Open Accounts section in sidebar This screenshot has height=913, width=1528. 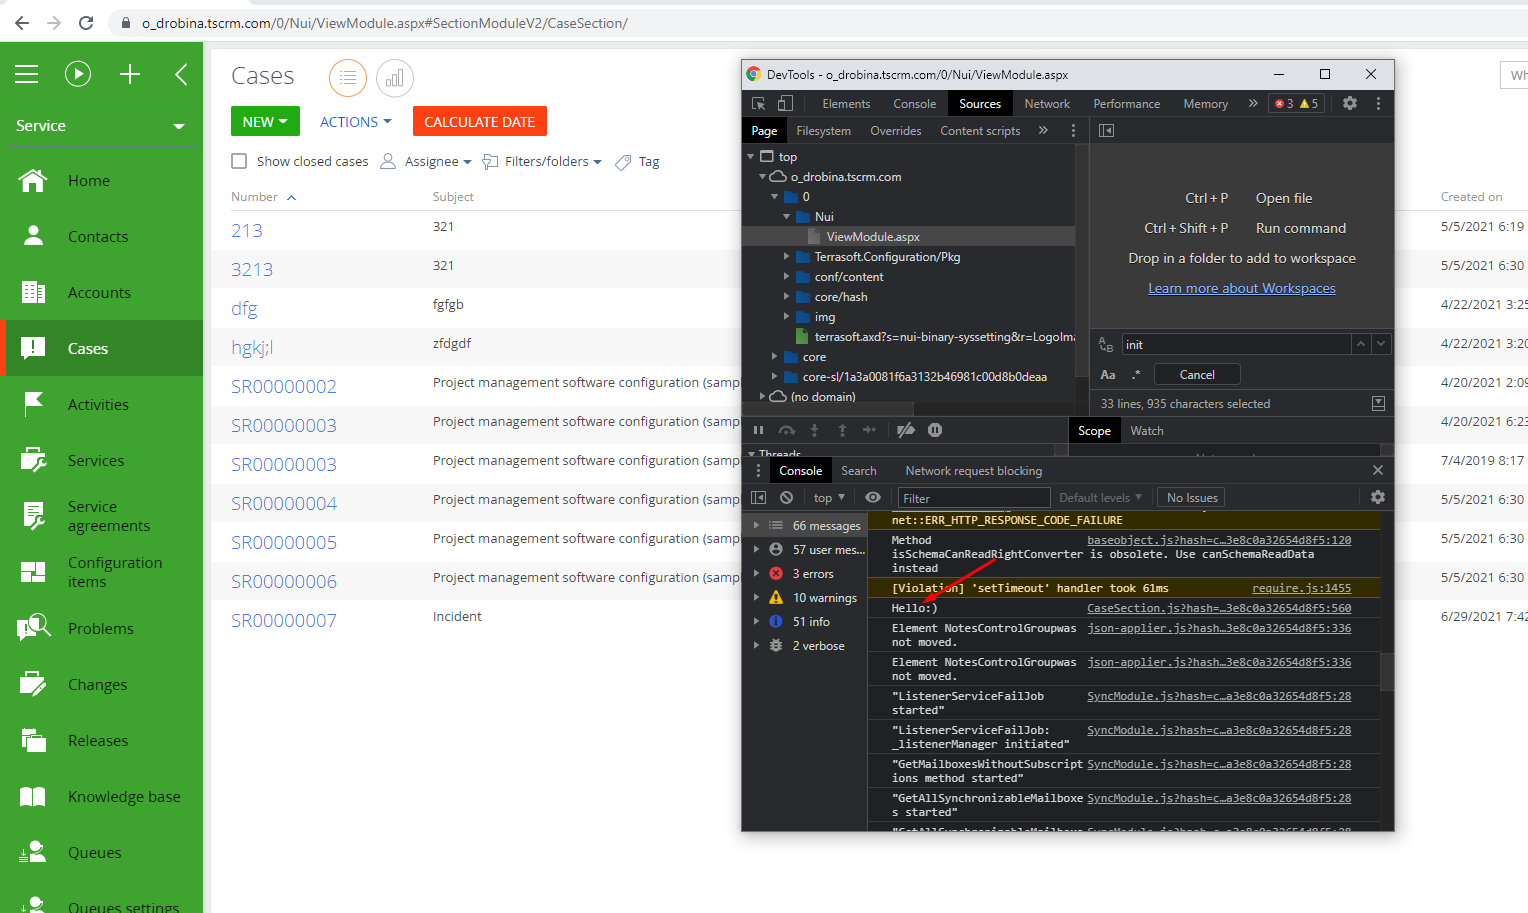(101, 293)
